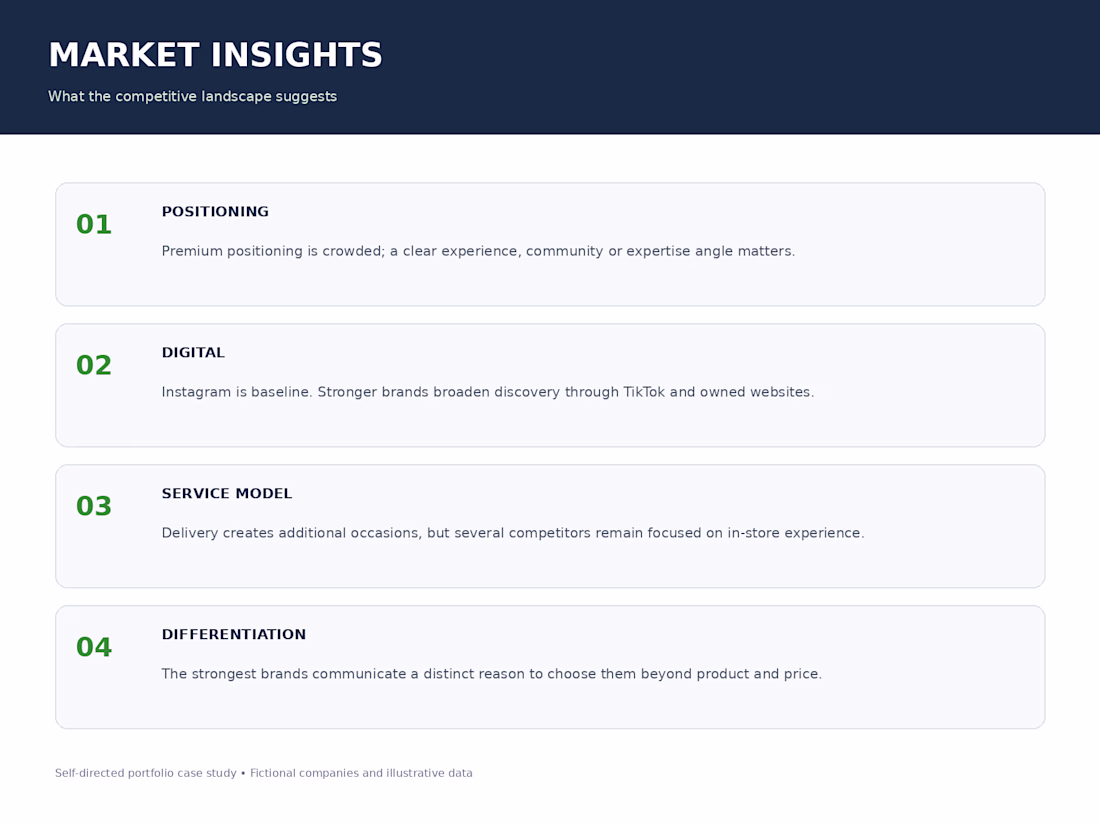Select the DIGITAL heading
The width and height of the screenshot is (1100, 825).
(193, 353)
